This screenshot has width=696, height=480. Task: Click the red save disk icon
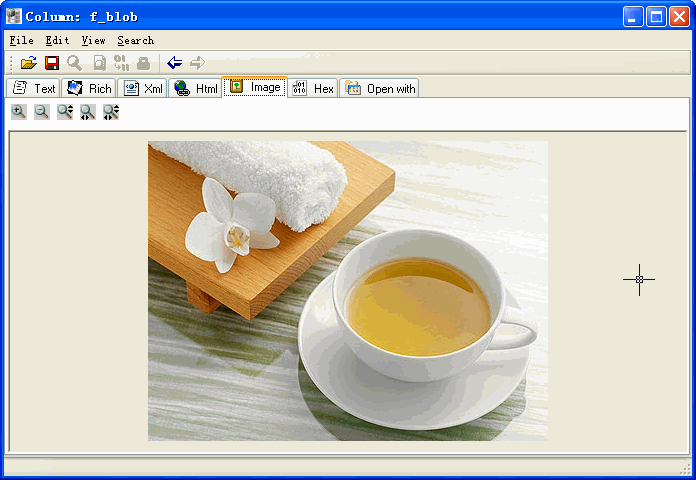coord(52,63)
